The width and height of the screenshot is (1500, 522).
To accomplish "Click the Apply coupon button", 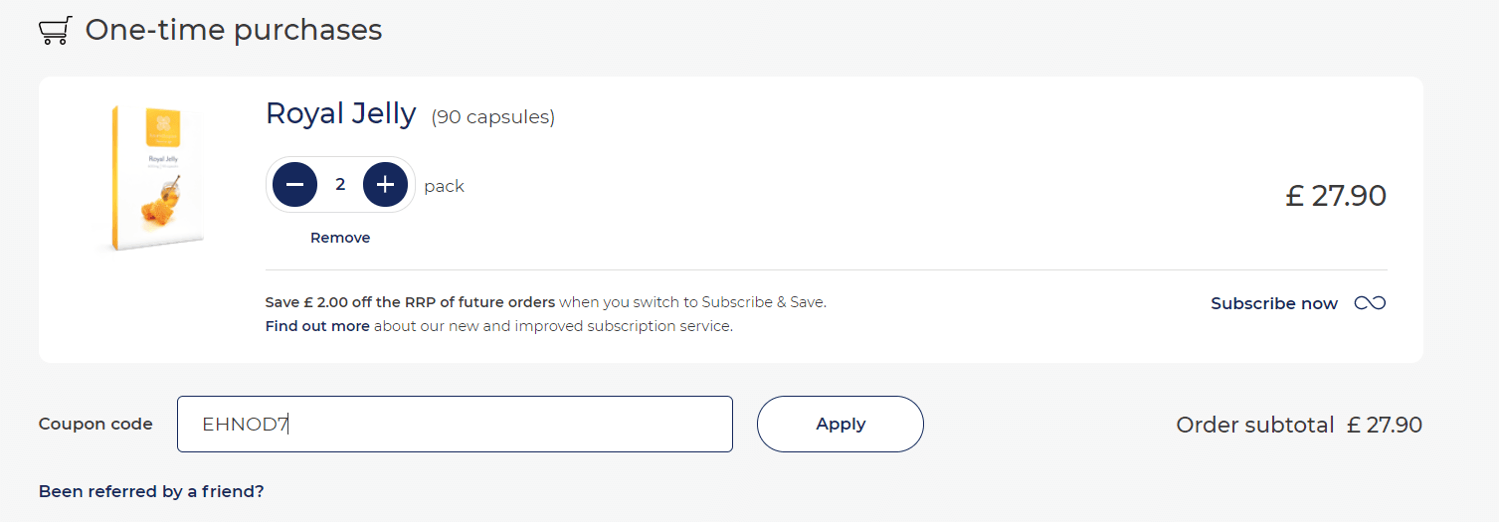I will click(x=840, y=424).
